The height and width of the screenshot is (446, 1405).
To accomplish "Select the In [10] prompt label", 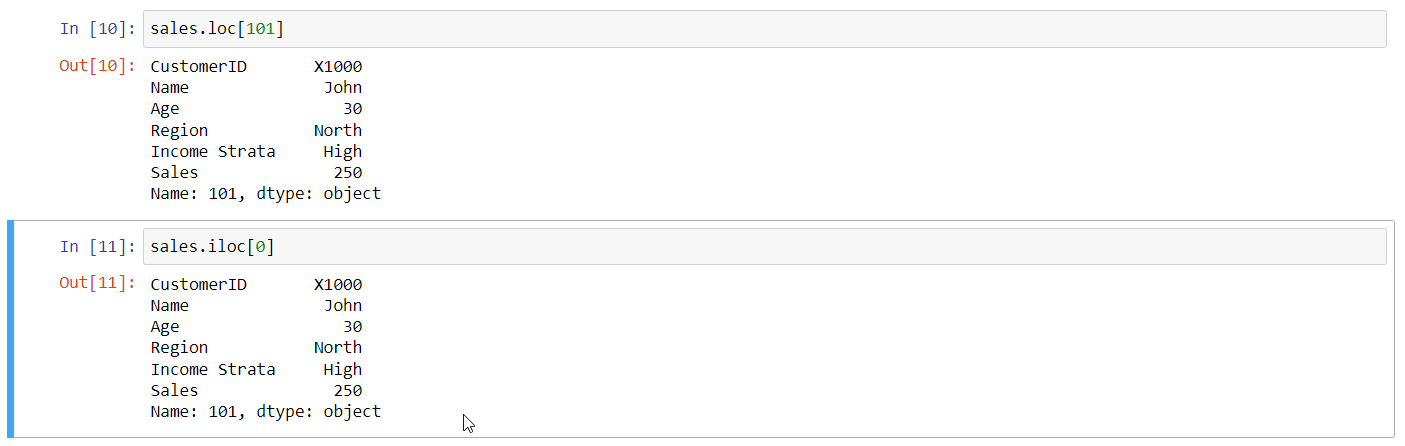I will pyautogui.click(x=97, y=29).
